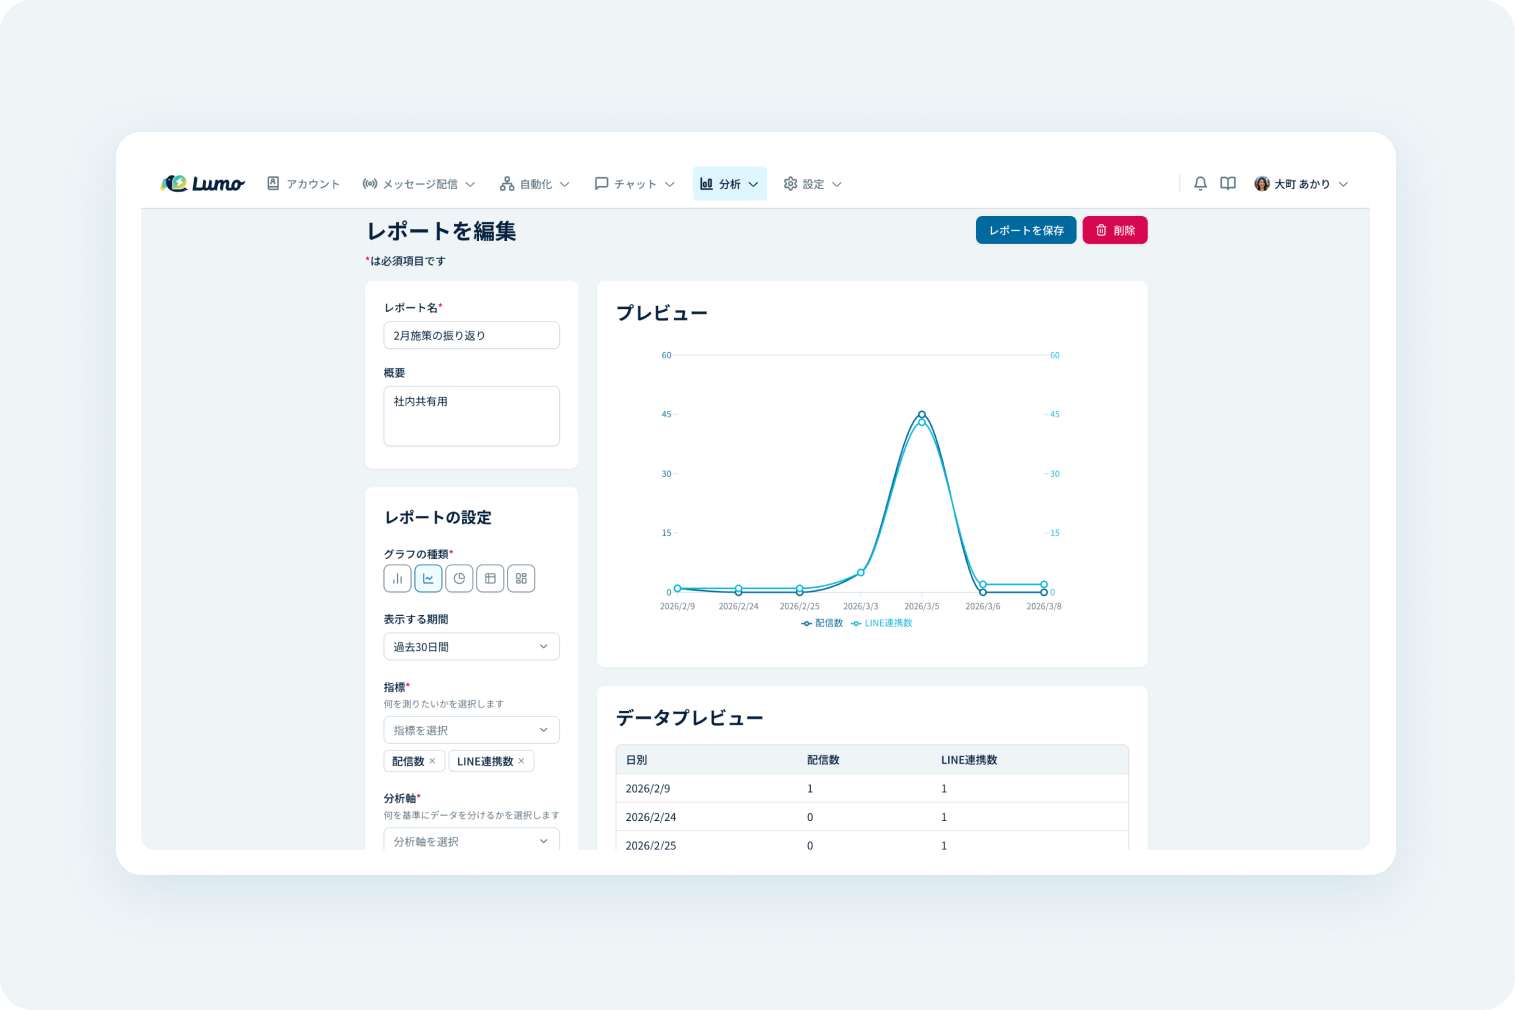Open the 指標を選択 dropdown

[471, 730]
